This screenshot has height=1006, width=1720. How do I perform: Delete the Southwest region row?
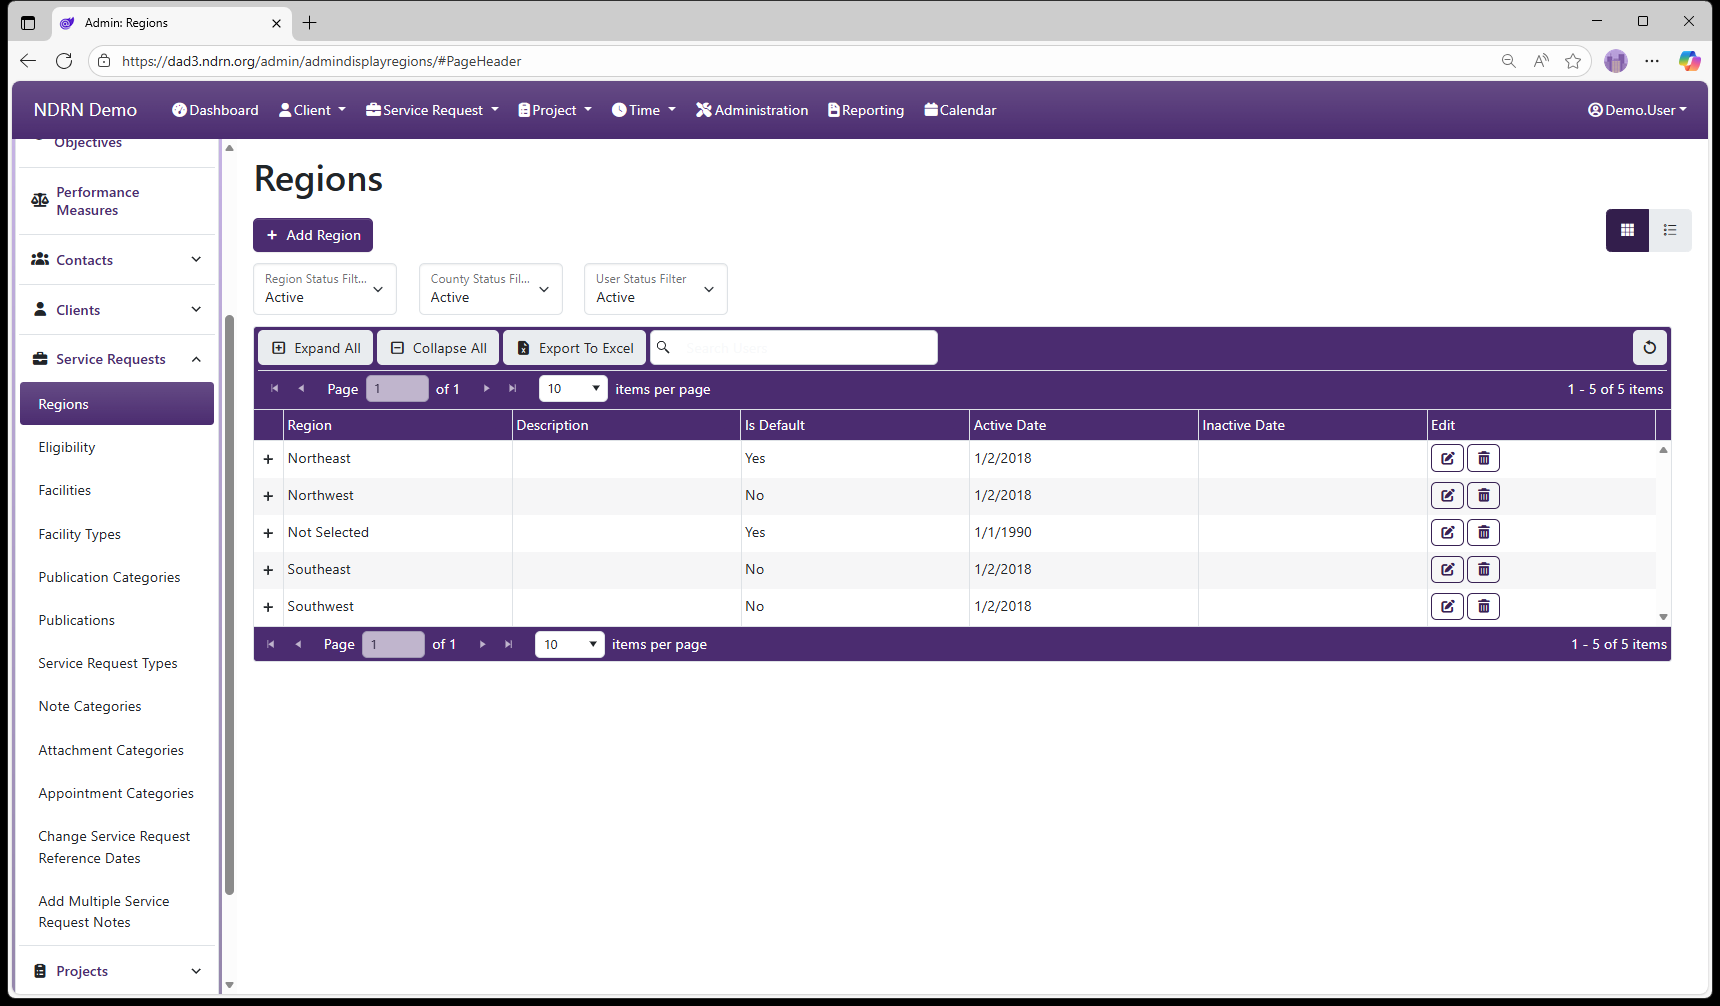(1483, 606)
